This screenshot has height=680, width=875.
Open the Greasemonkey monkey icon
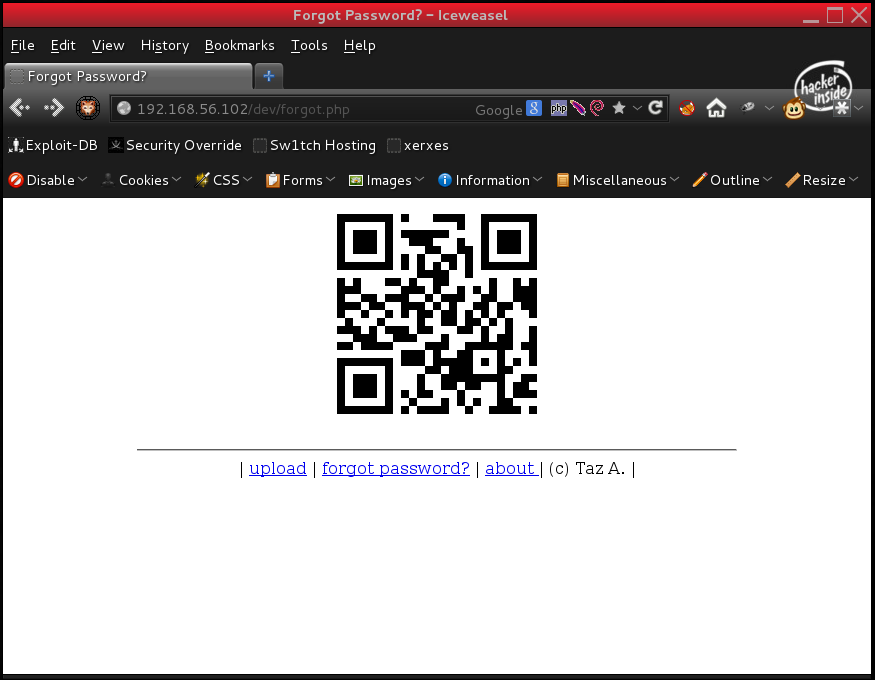point(794,108)
